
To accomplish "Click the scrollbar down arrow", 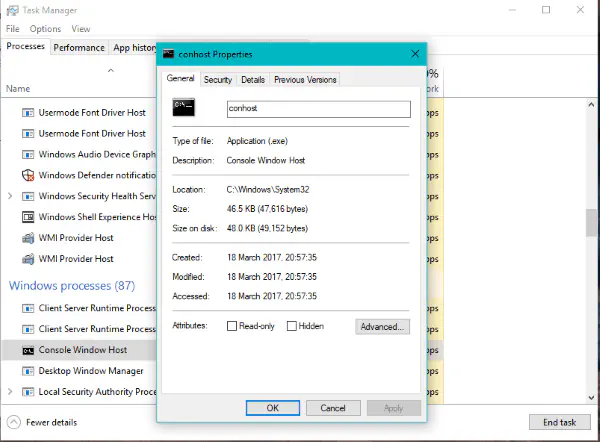I will click(x=591, y=398).
